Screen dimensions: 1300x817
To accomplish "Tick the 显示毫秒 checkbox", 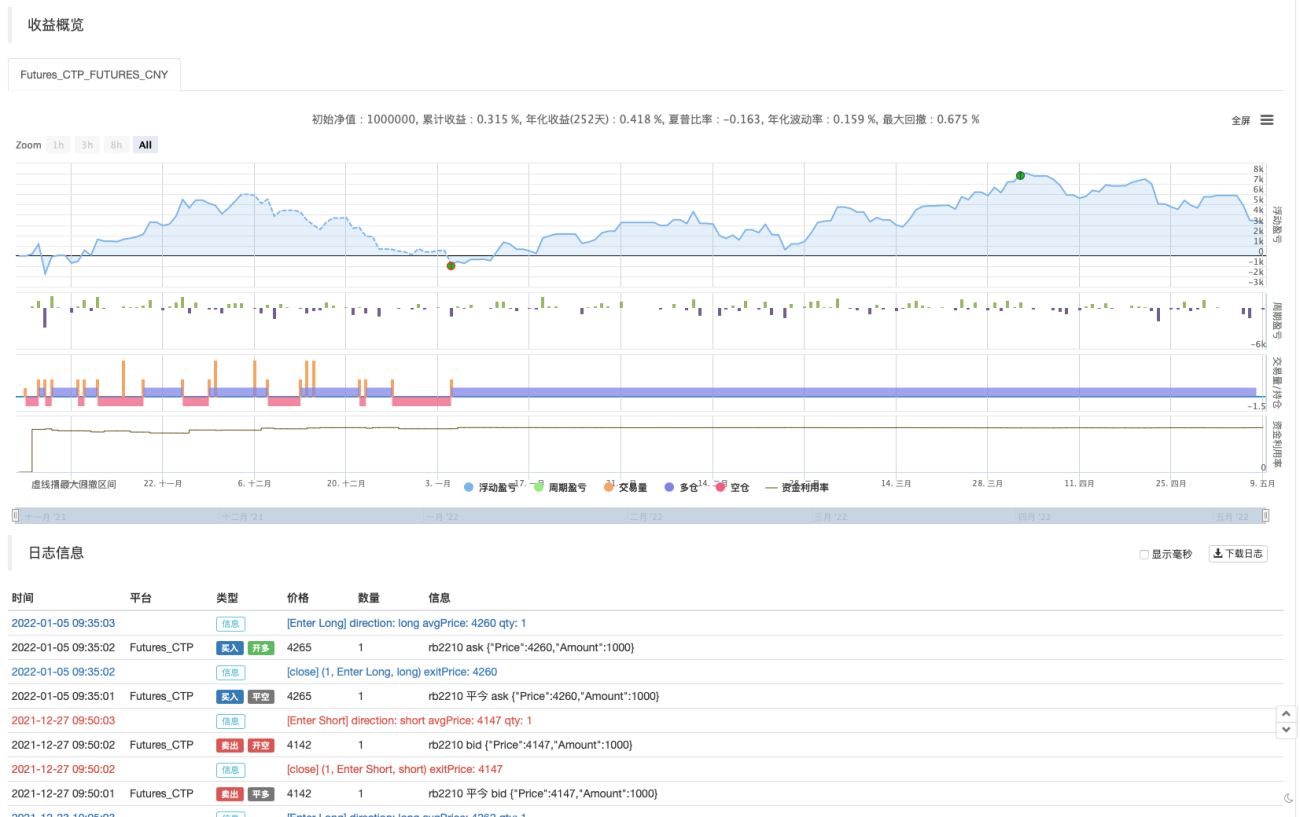I will coord(1144,554).
